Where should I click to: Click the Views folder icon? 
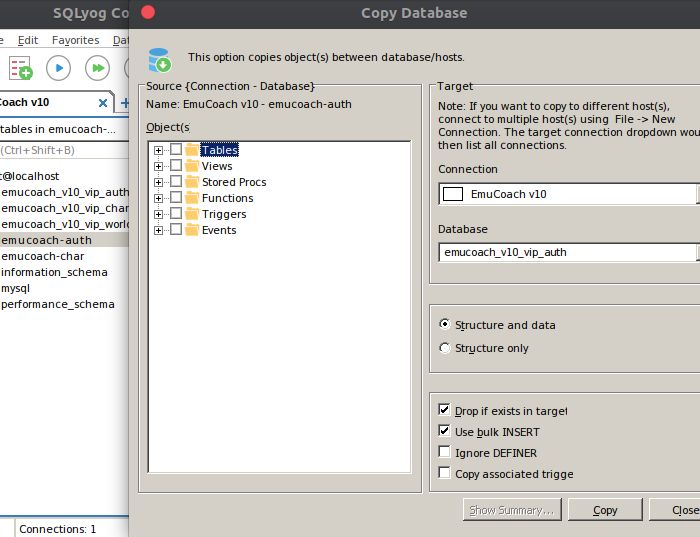[192, 166]
